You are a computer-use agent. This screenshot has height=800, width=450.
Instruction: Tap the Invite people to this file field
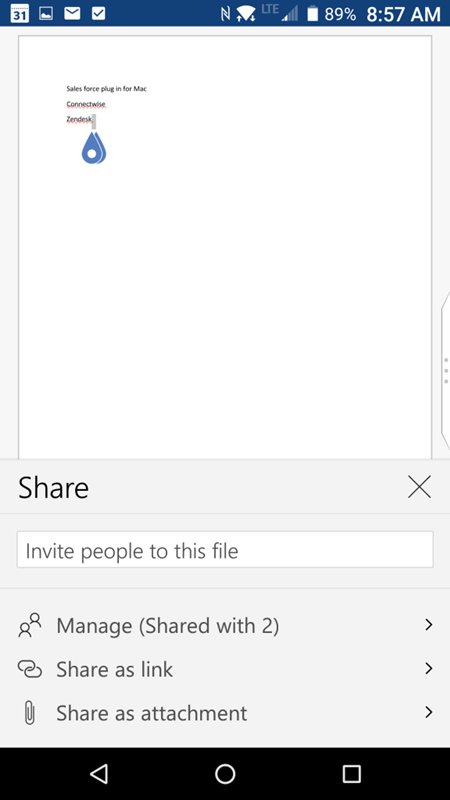225,549
